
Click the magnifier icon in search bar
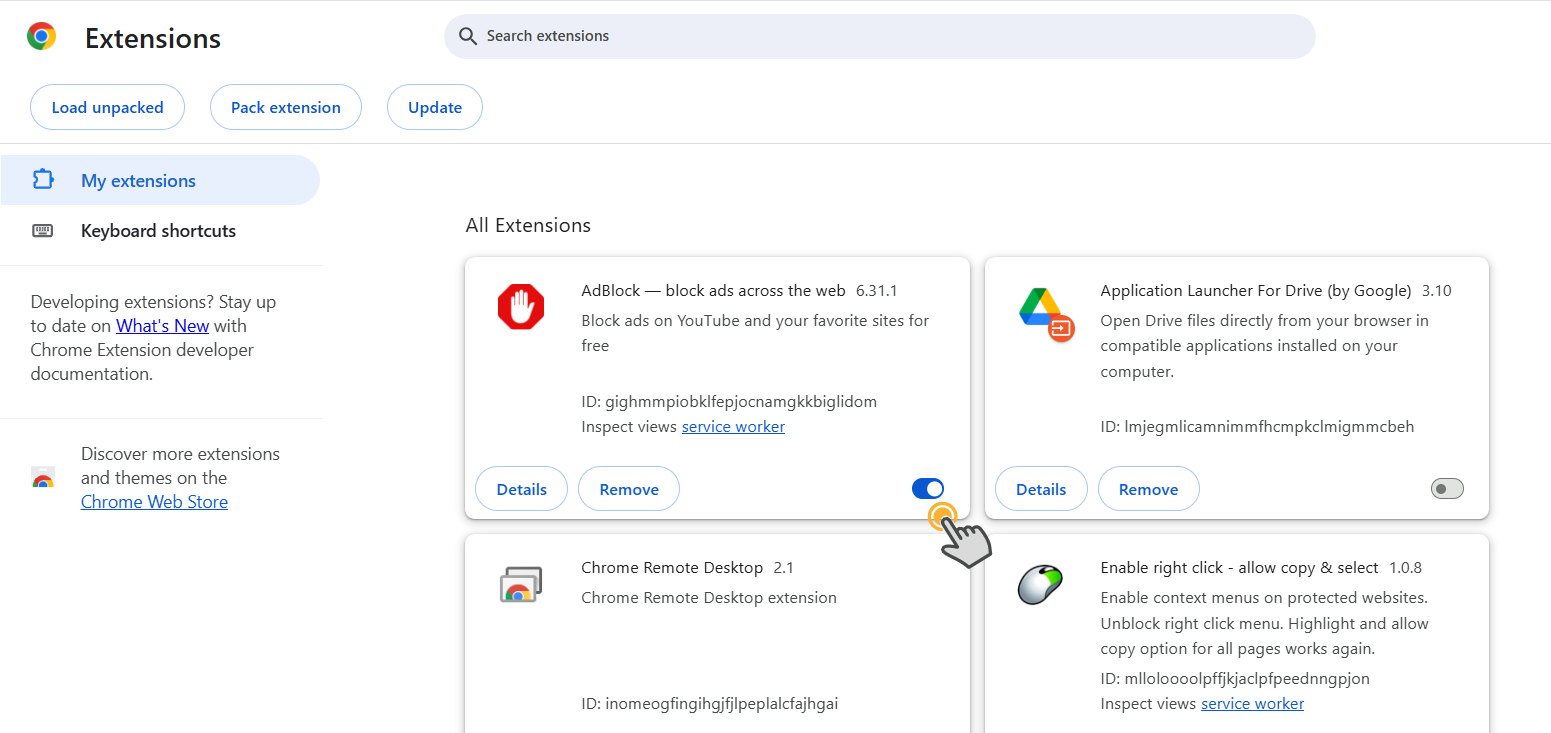pos(467,36)
